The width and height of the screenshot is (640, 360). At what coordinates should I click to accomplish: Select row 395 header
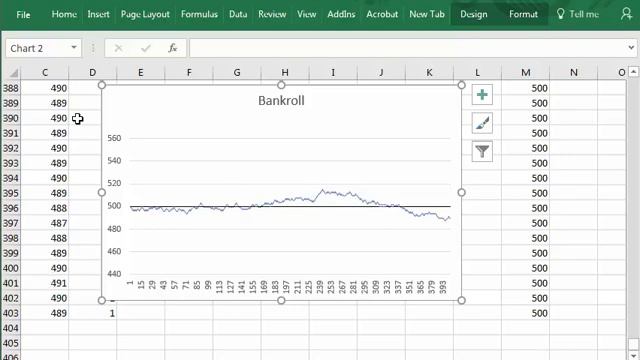tap(11, 193)
